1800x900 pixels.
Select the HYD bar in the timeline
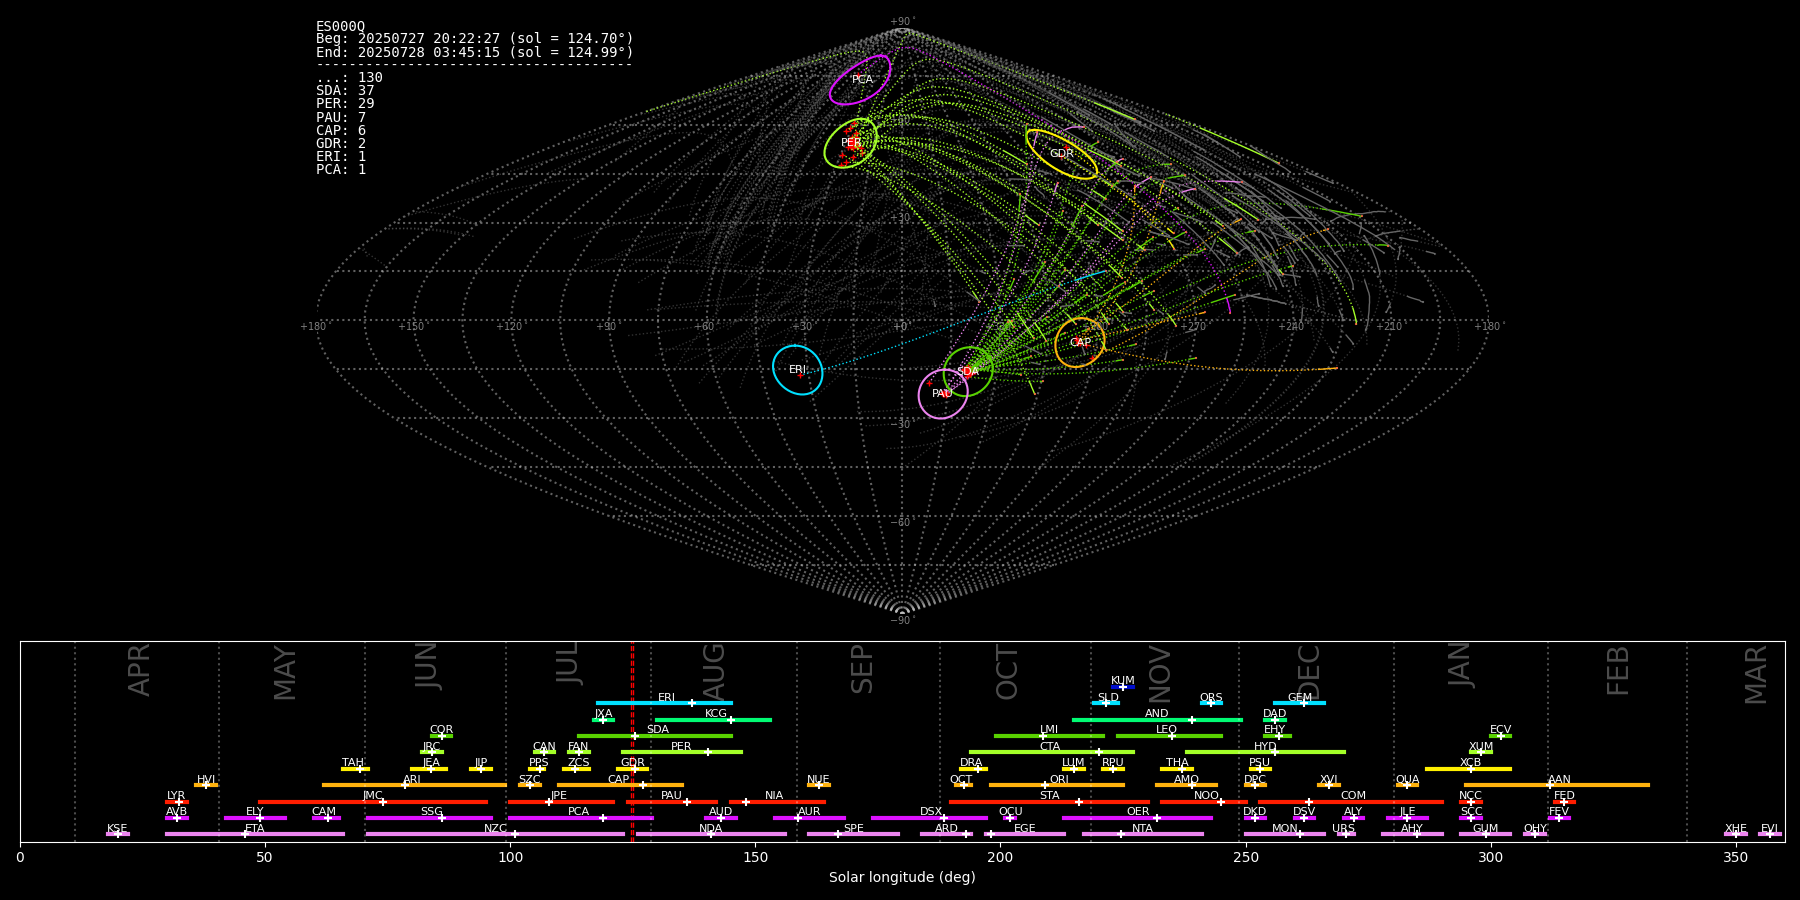[1265, 752]
